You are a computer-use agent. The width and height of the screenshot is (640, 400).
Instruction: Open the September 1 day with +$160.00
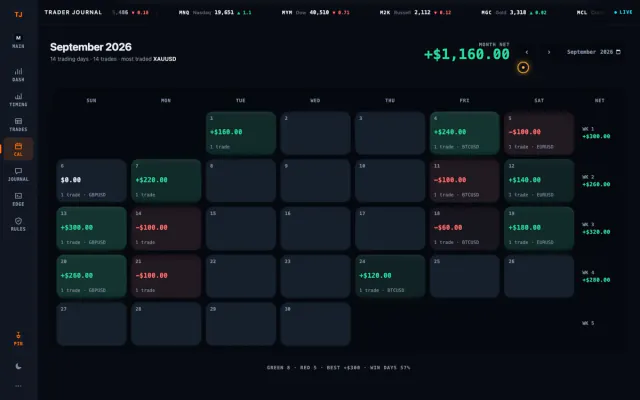pyautogui.click(x=241, y=133)
